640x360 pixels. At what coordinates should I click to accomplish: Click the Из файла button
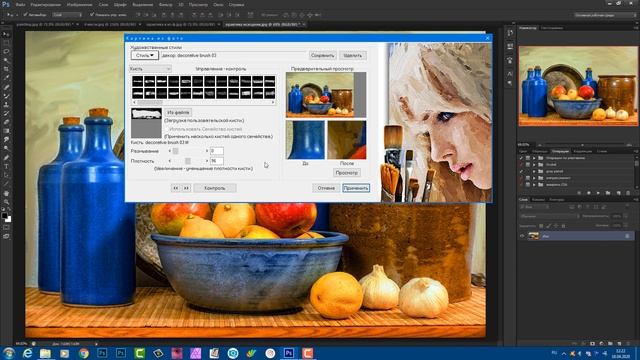[x=178, y=112]
